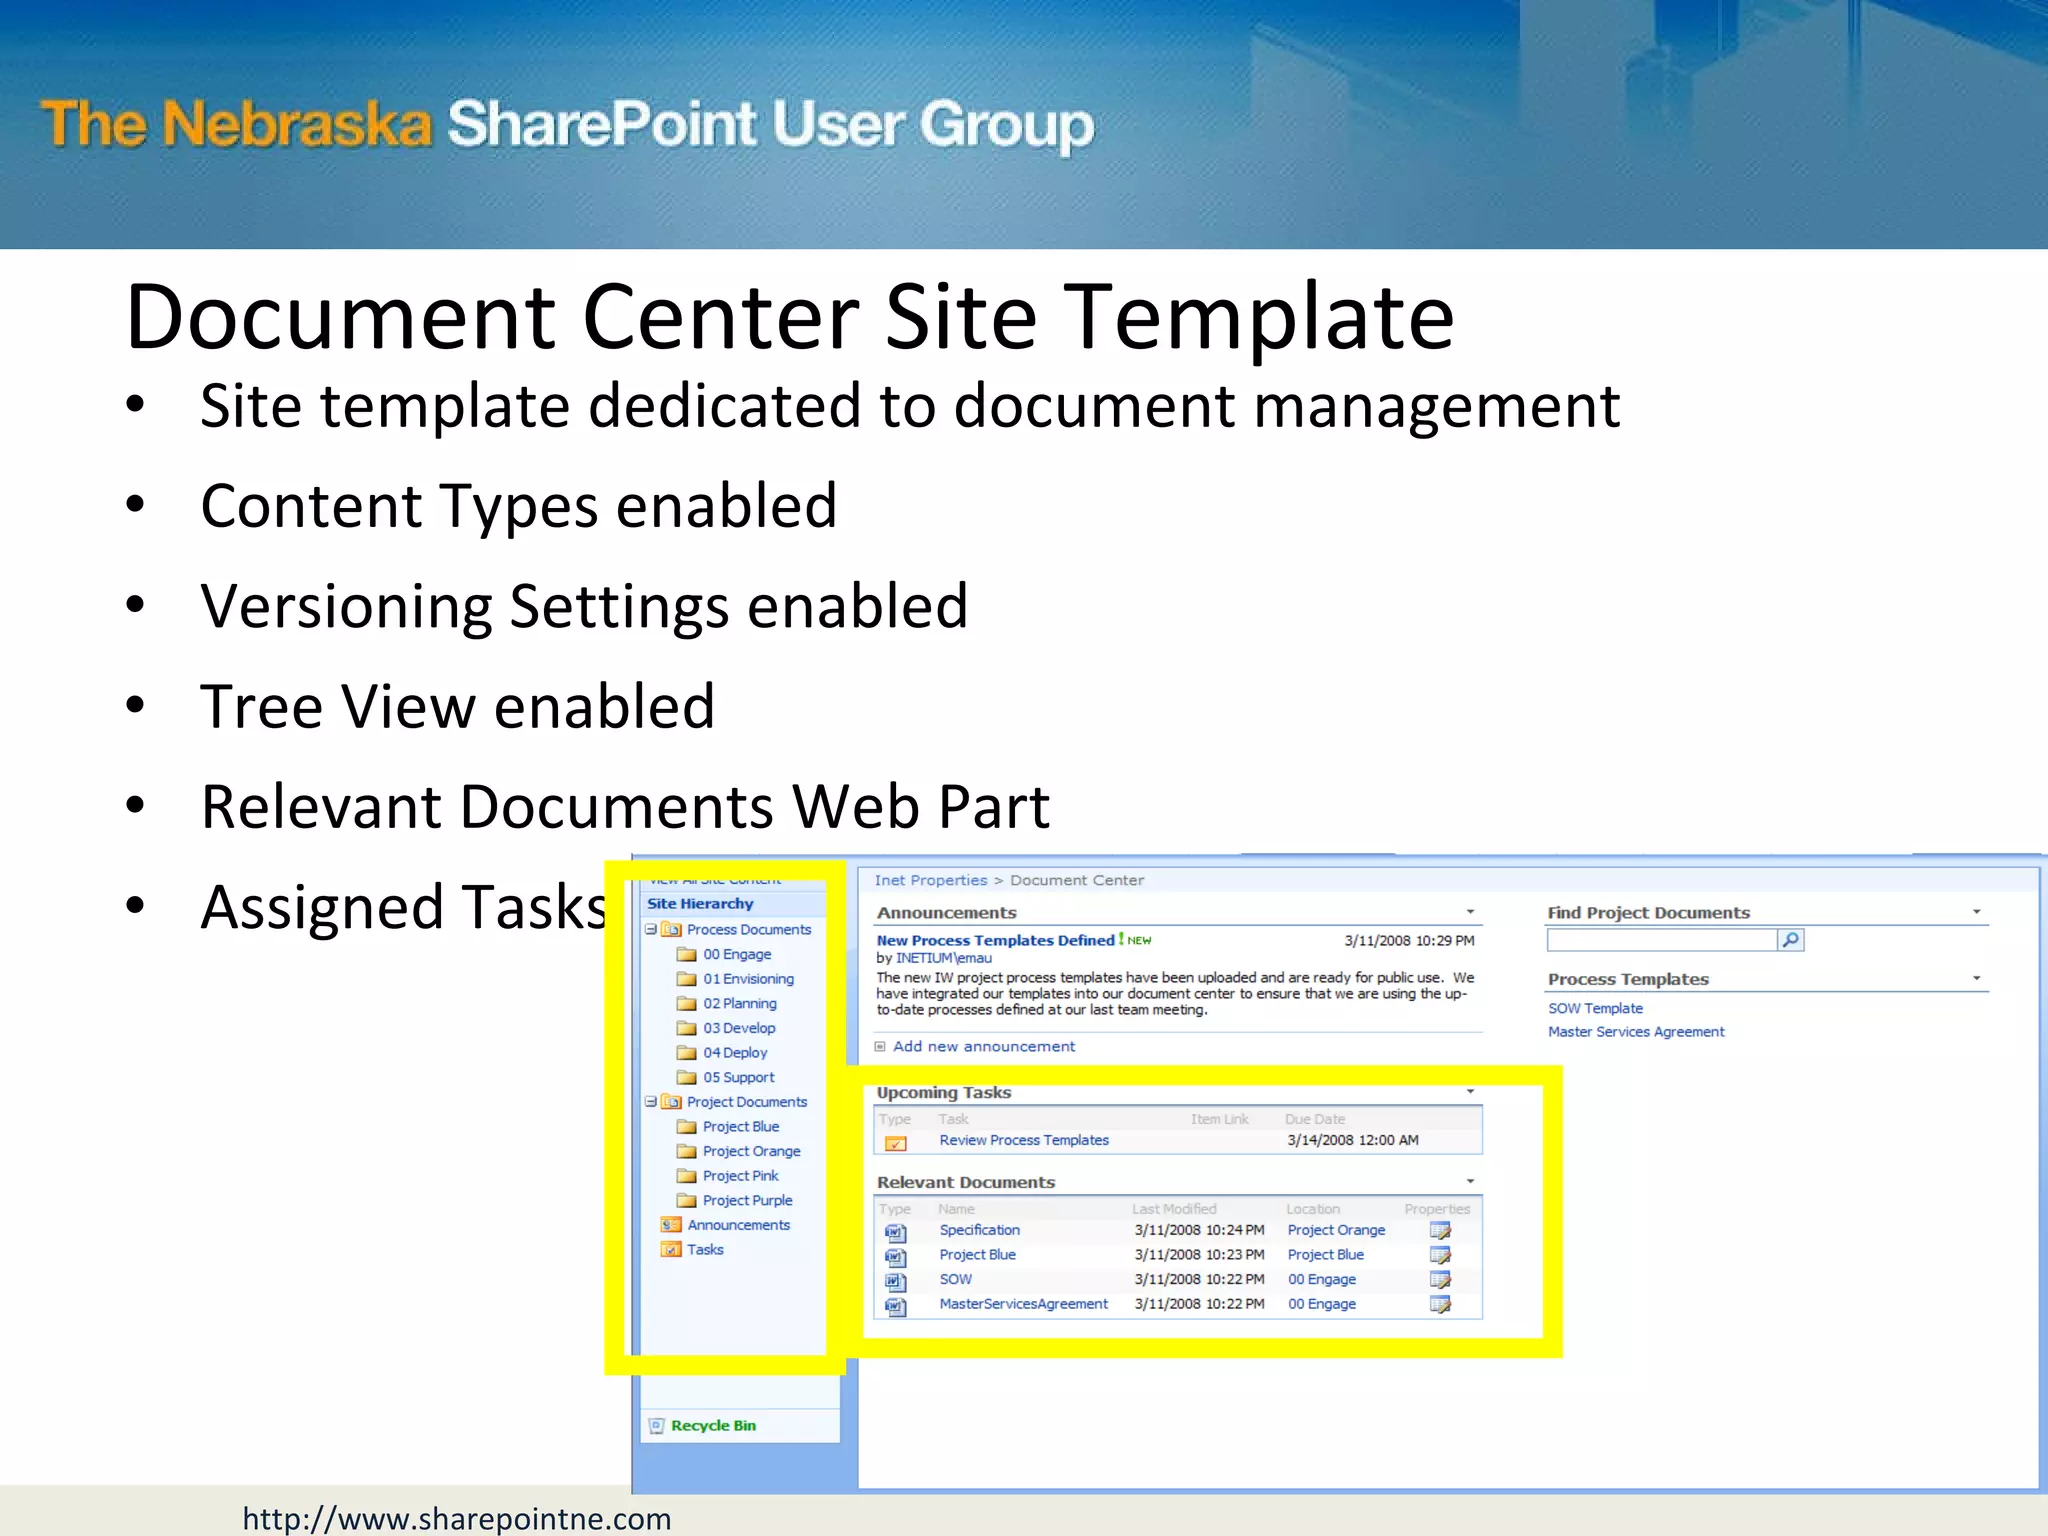The height and width of the screenshot is (1536, 2048).
Task: Click the MasterServicesAgreement Word document icon
Action: (x=896, y=1306)
